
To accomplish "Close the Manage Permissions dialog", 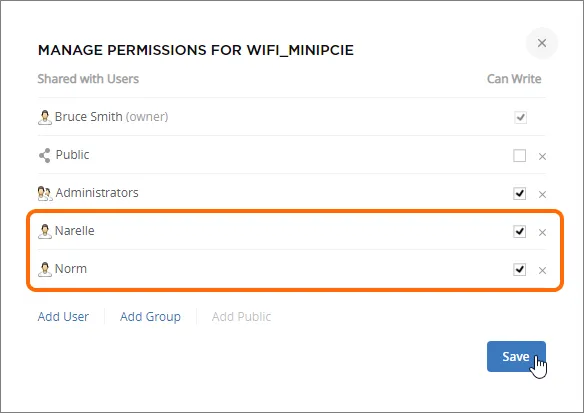I will pyautogui.click(x=542, y=43).
